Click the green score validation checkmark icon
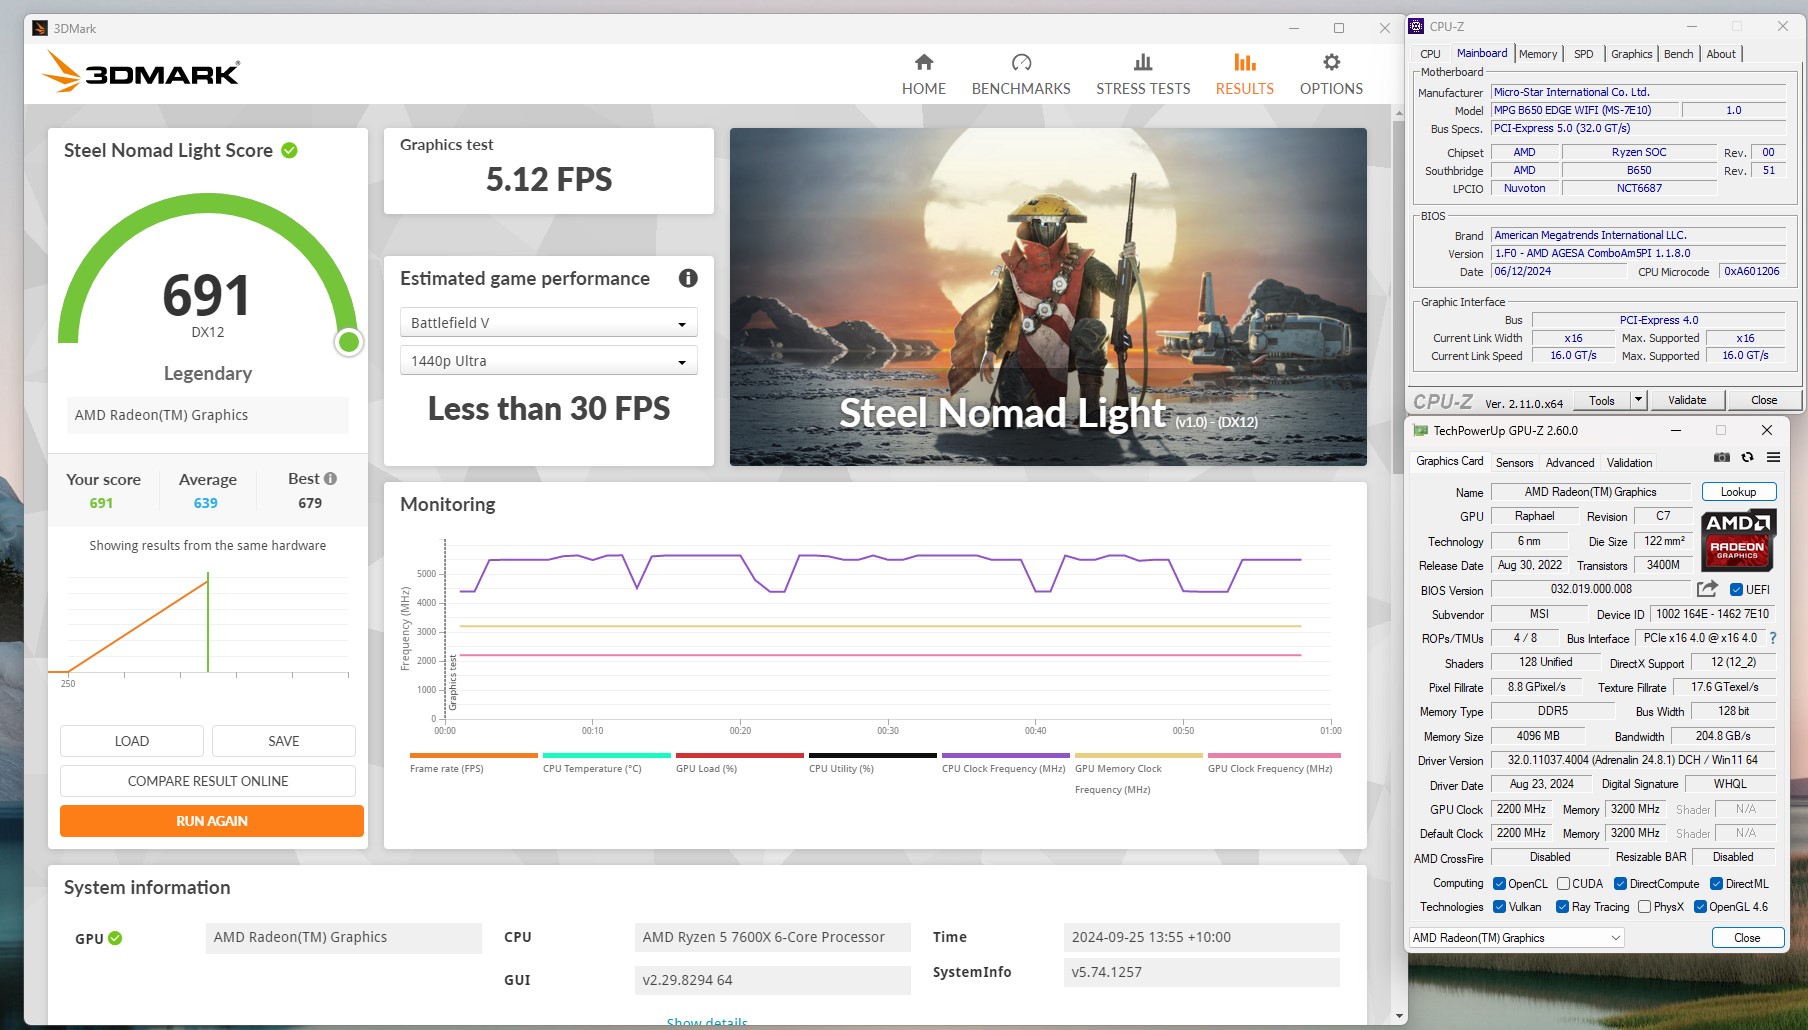The width and height of the screenshot is (1808, 1030). click(x=290, y=150)
